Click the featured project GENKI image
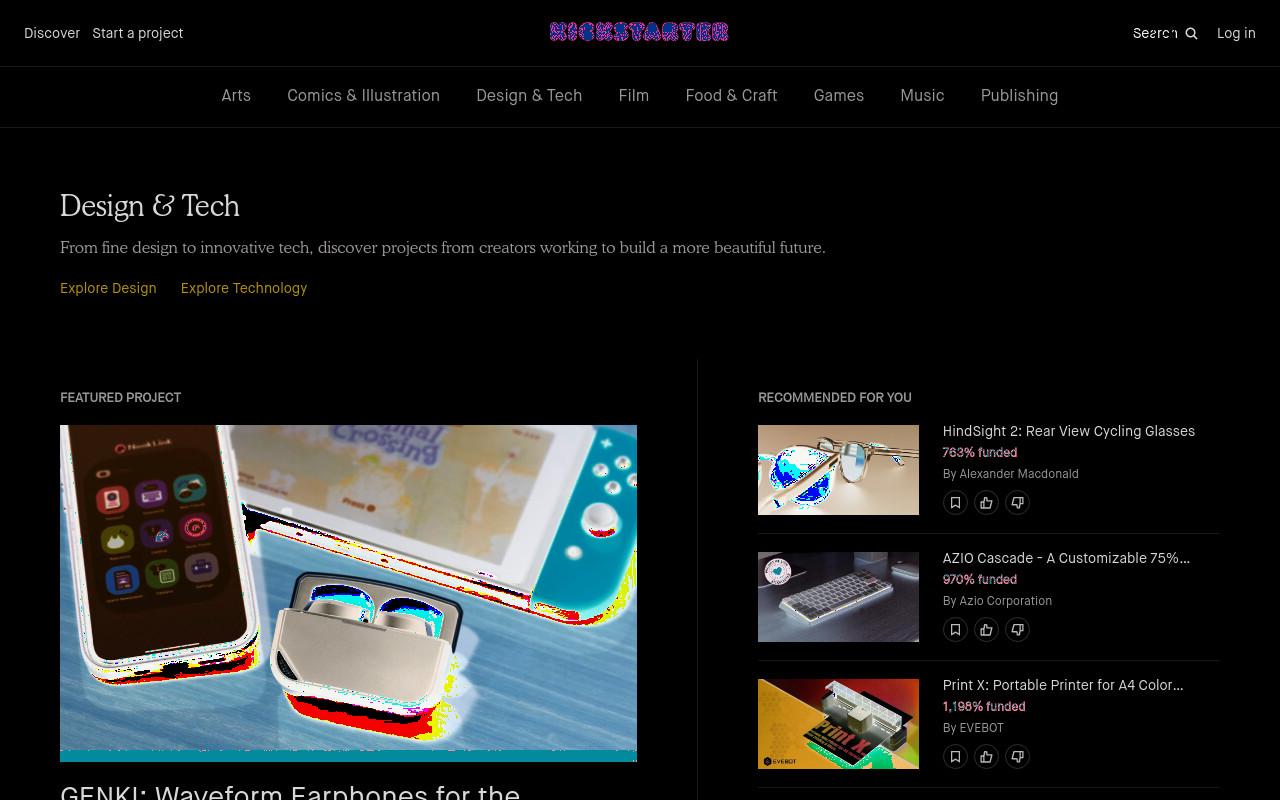This screenshot has height=800, width=1280. coord(348,593)
